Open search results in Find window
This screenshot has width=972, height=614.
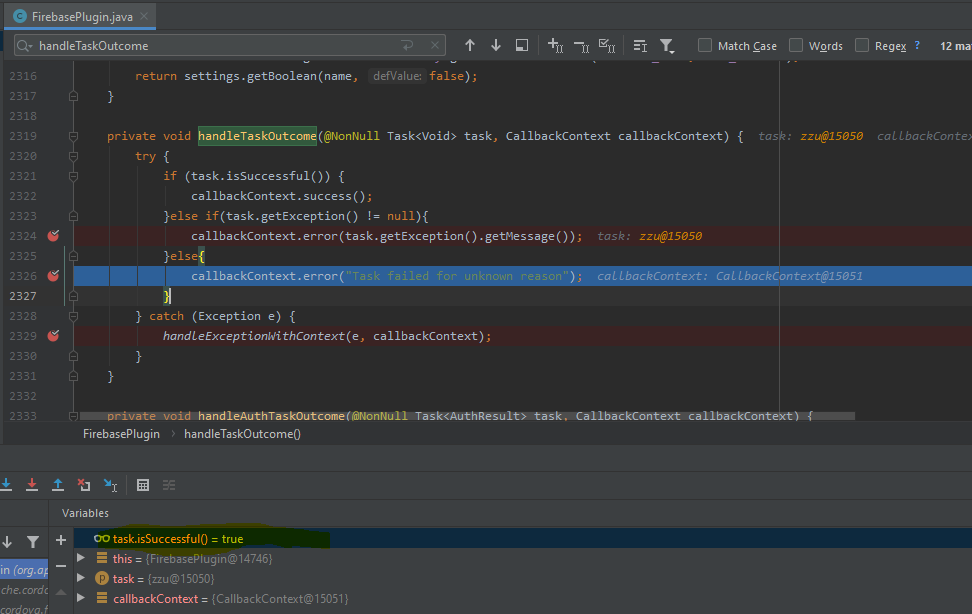[522, 45]
